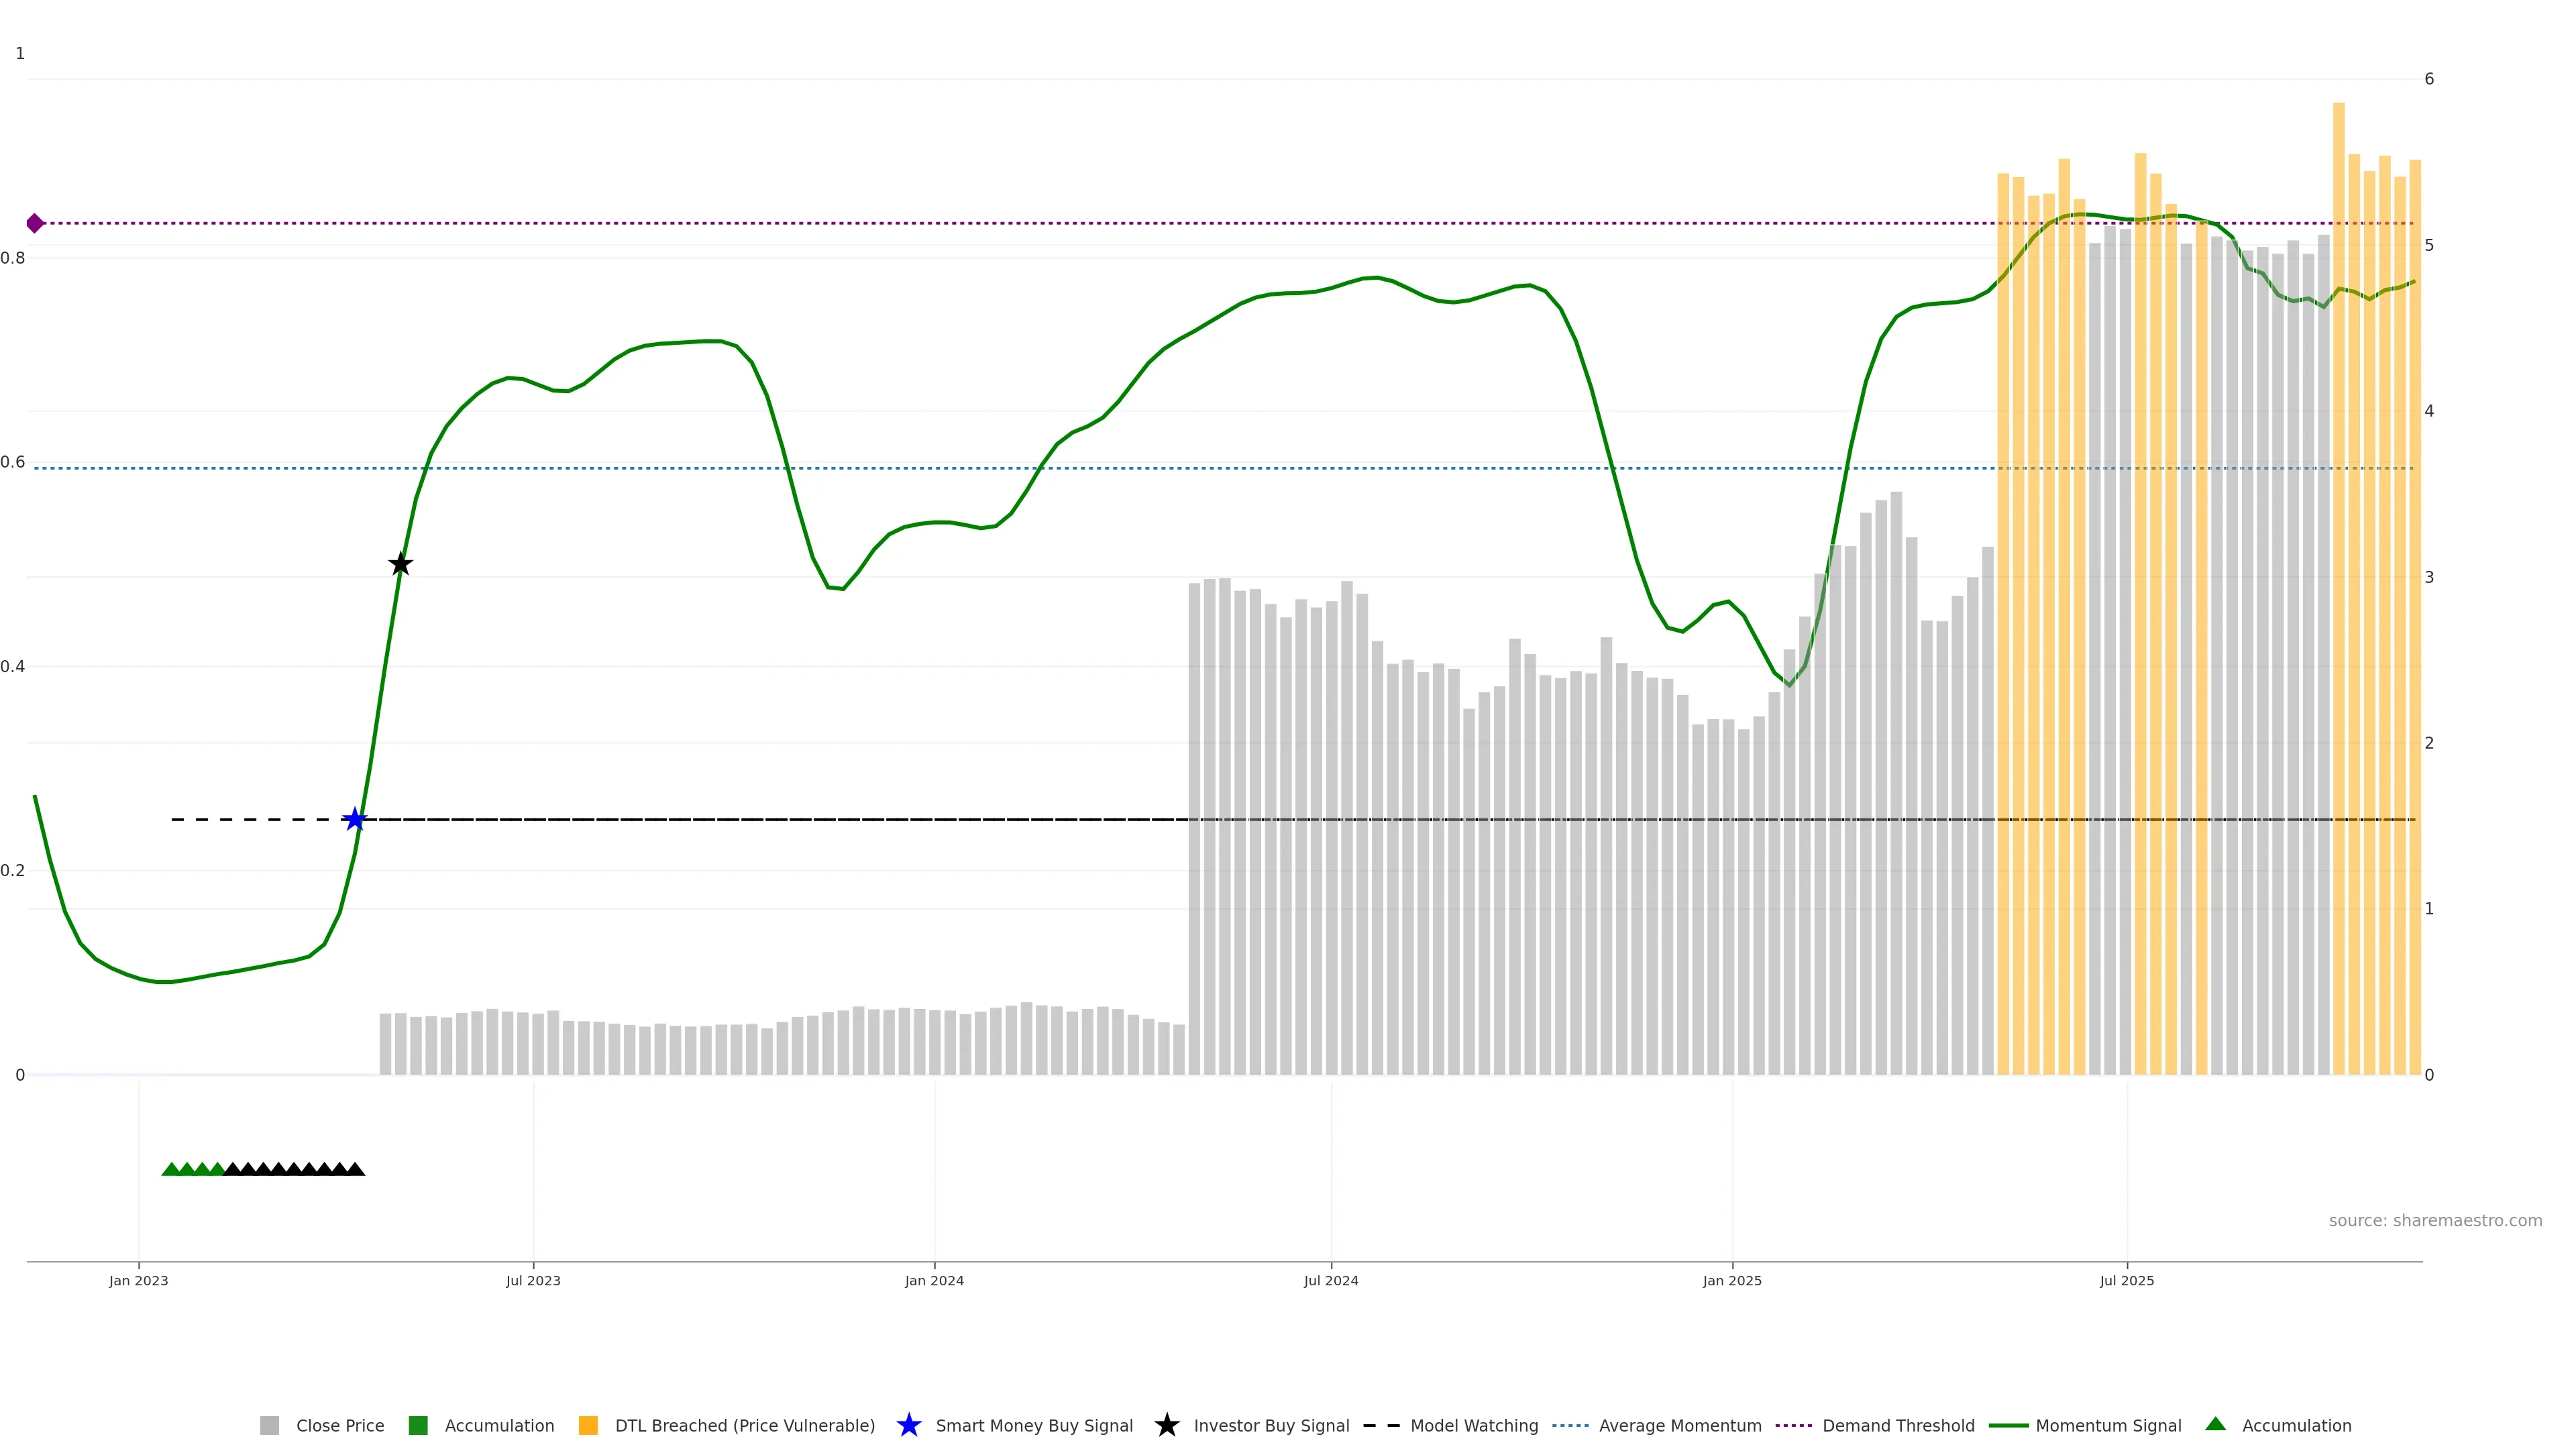Screen dimensions: 2576x1449
Task: Click the Jan 2023 x-axis label
Action: tap(139, 1281)
